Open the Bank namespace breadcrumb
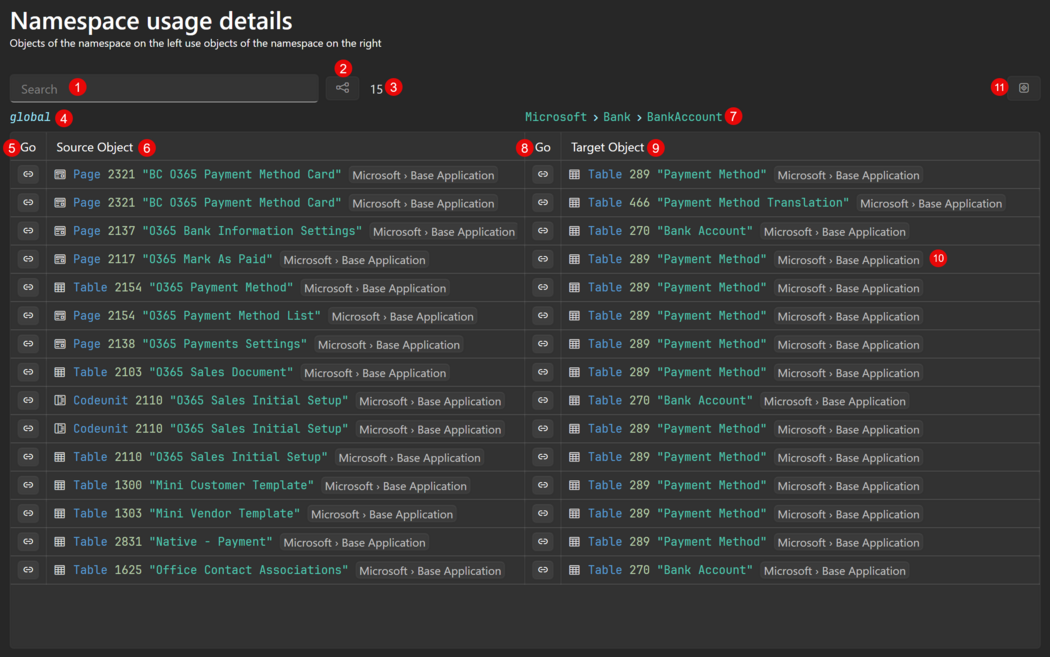The width and height of the screenshot is (1050, 657). 617,117
